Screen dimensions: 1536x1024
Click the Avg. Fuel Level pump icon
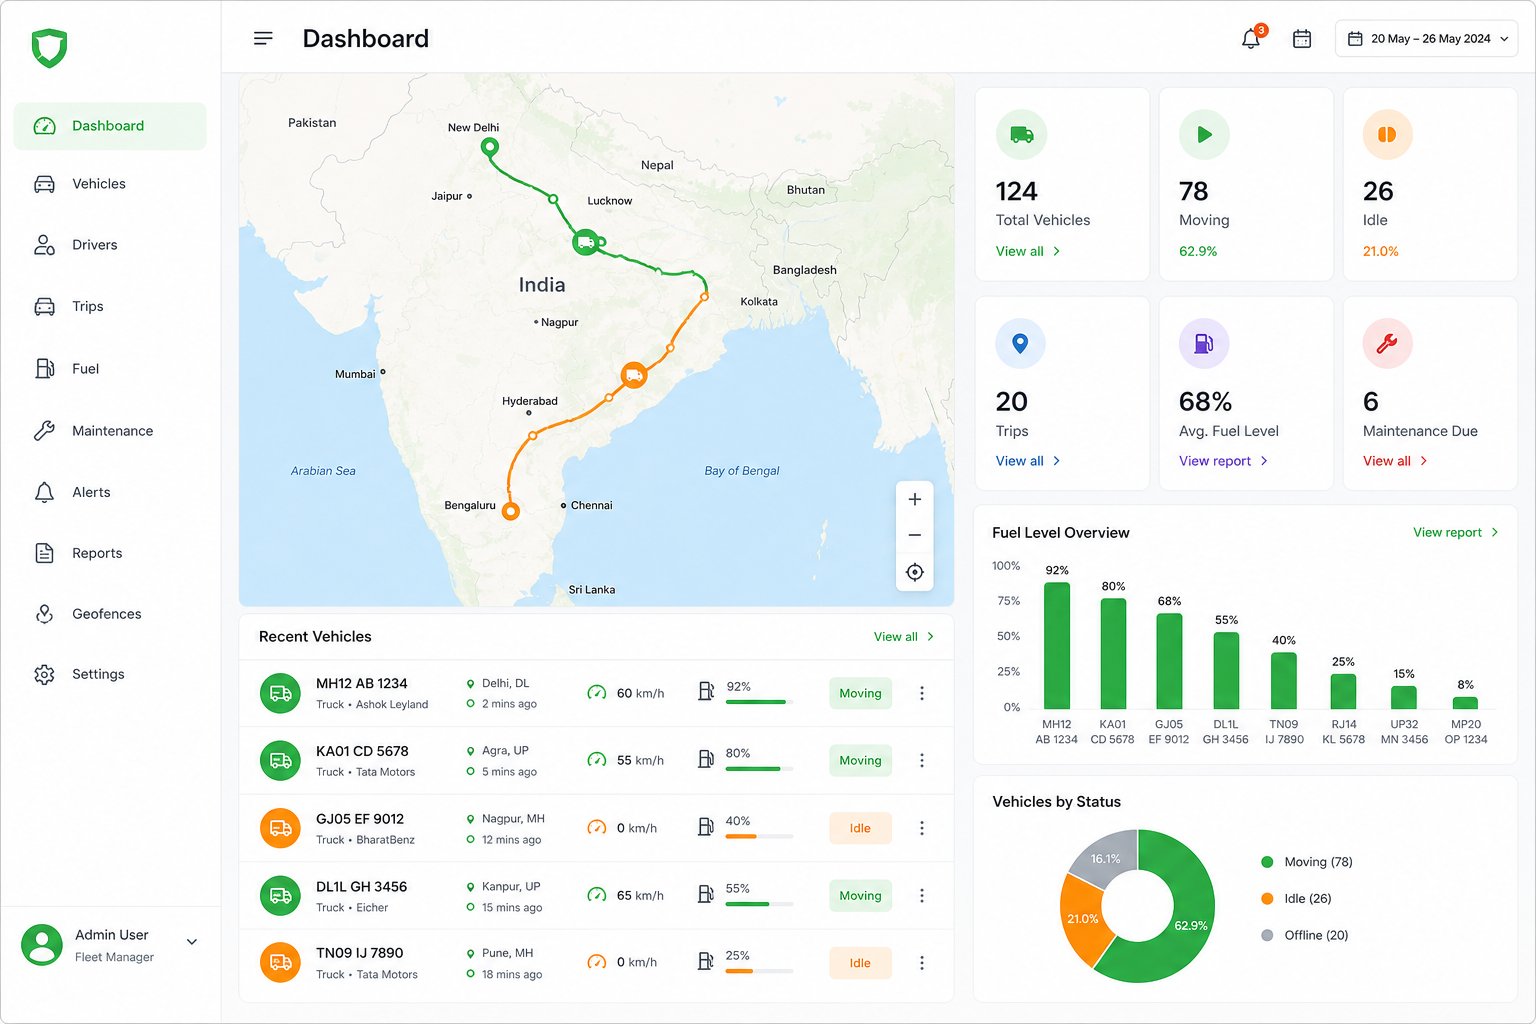1204,344
